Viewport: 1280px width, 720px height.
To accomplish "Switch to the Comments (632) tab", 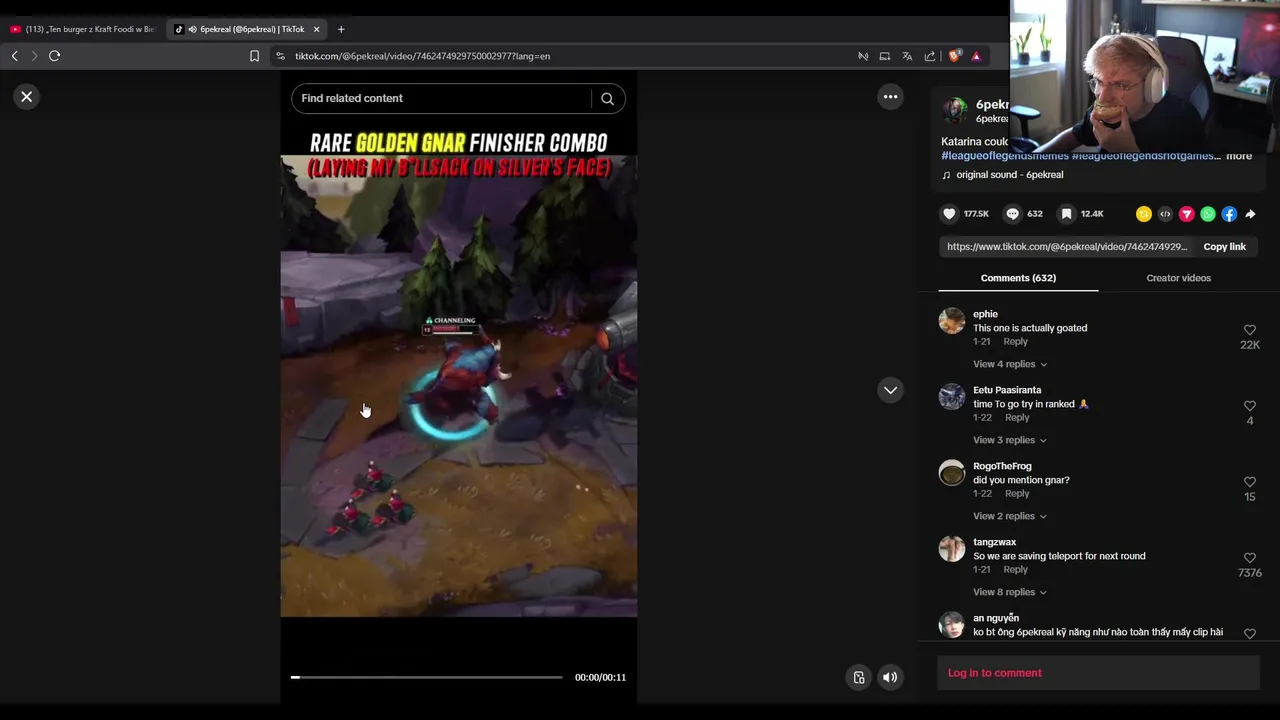I will (1018, 278).
